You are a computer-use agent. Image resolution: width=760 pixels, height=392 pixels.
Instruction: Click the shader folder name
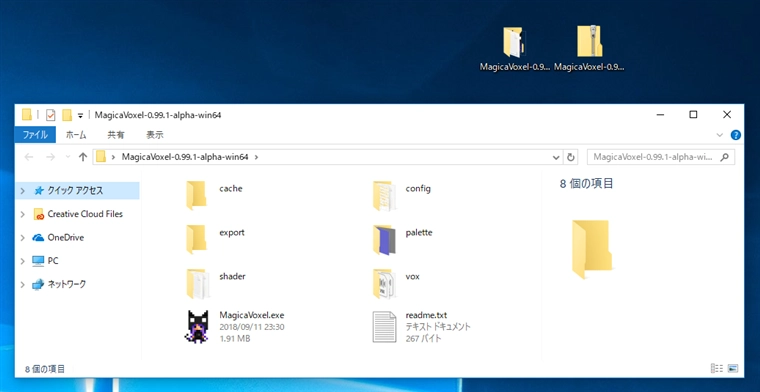tap(232, 276)
